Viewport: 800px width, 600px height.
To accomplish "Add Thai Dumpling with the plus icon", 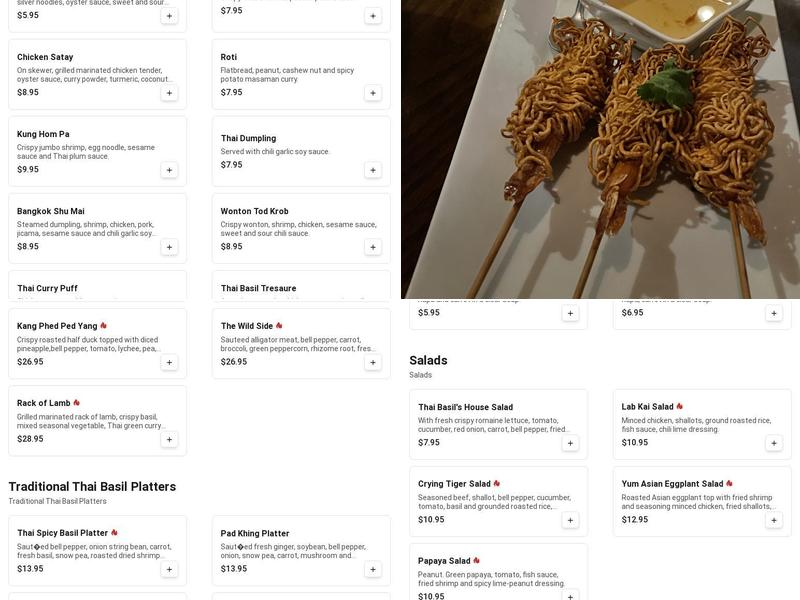I will pyautogui.click(x=373, y=170).
